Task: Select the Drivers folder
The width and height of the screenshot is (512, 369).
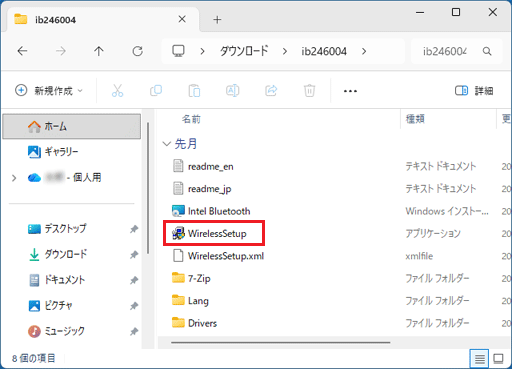Action: 194,323
